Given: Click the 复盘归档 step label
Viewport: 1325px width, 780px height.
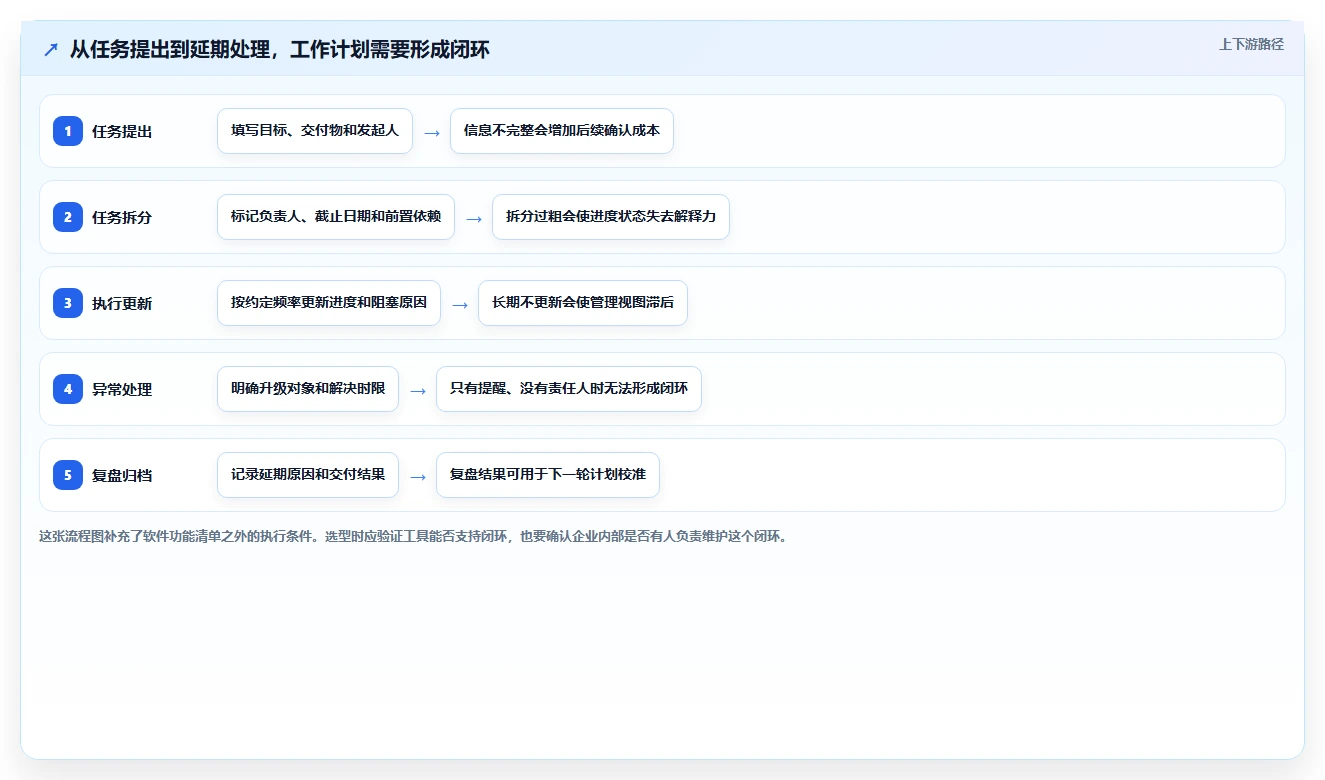Looking at the screenshot, I should point(122,475).
